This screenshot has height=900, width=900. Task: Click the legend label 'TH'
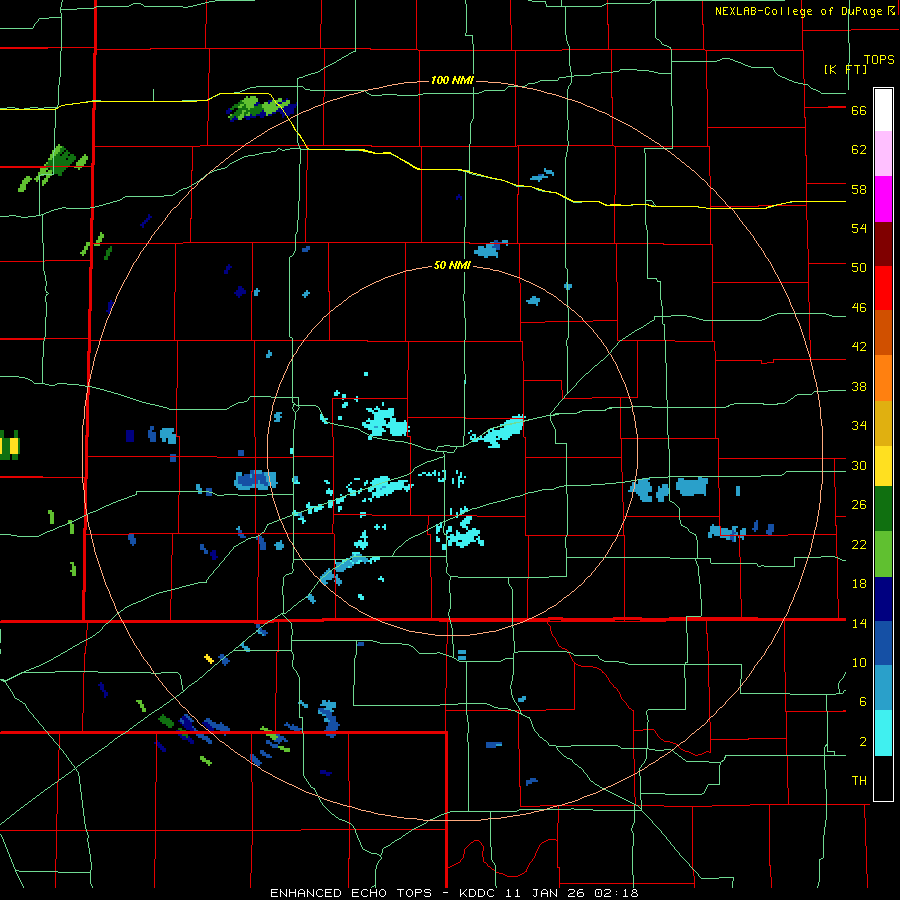click(859, 781)
